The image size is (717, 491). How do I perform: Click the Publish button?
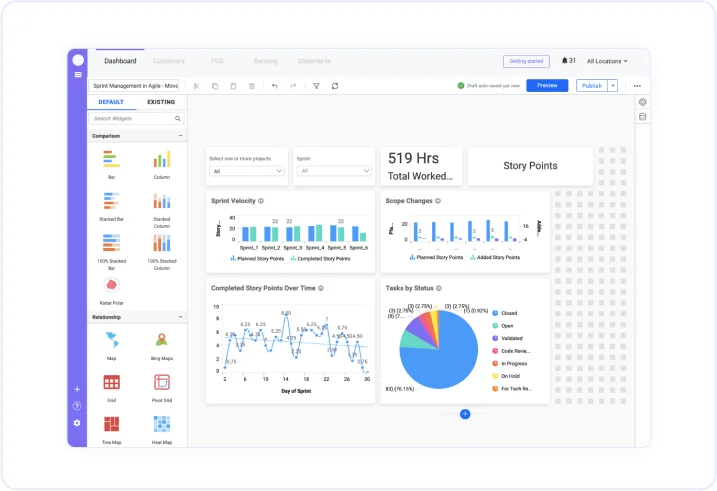point(592,85)
